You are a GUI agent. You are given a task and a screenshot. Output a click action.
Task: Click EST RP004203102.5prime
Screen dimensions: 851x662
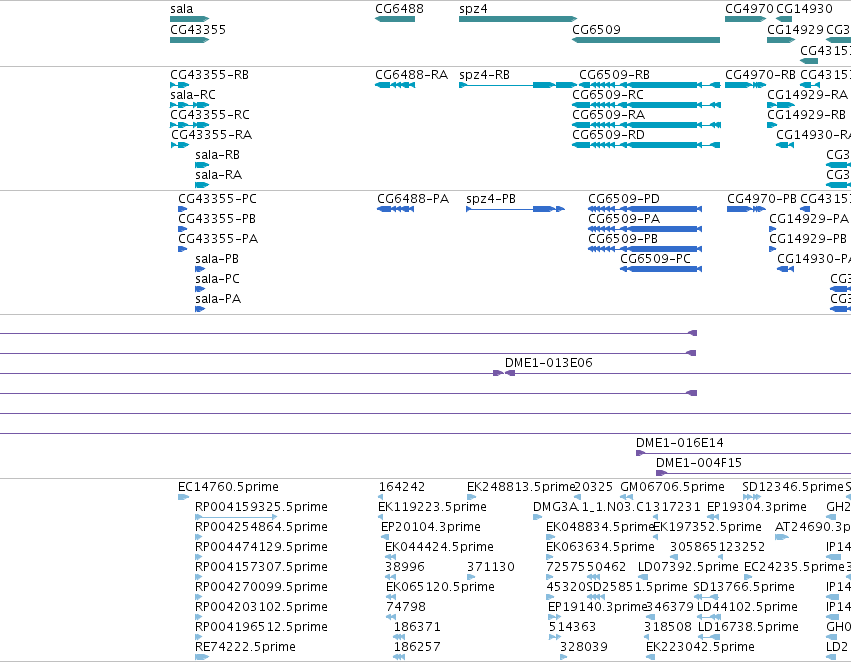199,618
